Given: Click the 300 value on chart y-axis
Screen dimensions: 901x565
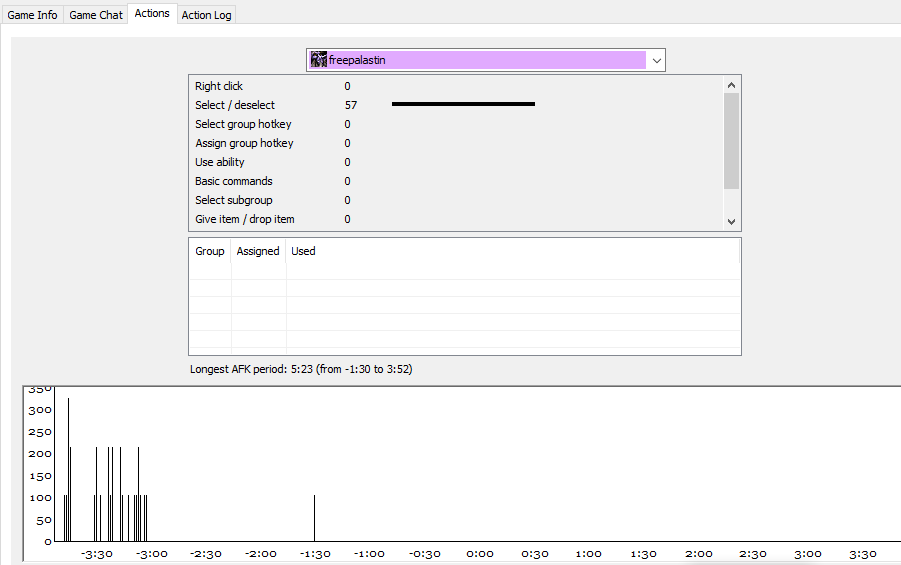Looking at the screenshot, I should coord(40,410).
